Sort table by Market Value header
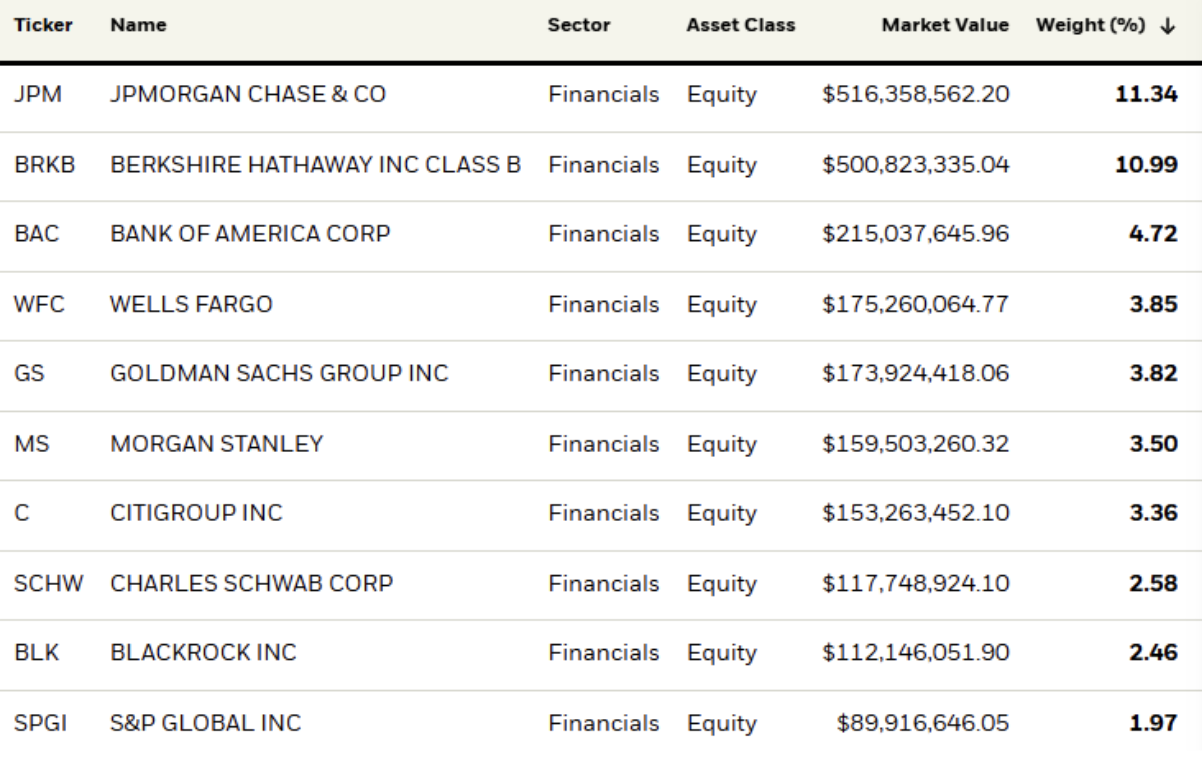The width and height of the screenshot is (1202, 760). pyautogui.click(x=945, y=27)
